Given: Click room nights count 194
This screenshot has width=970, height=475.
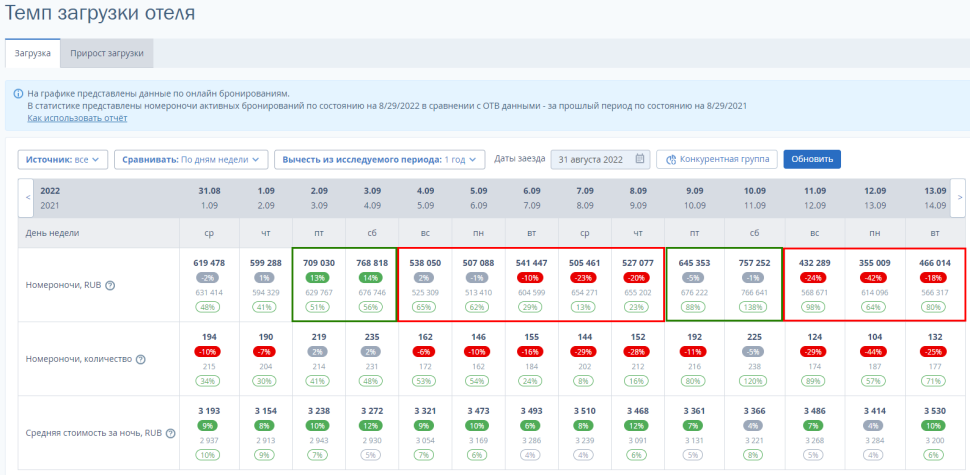Looking at the screenshot, I should 209,337.
